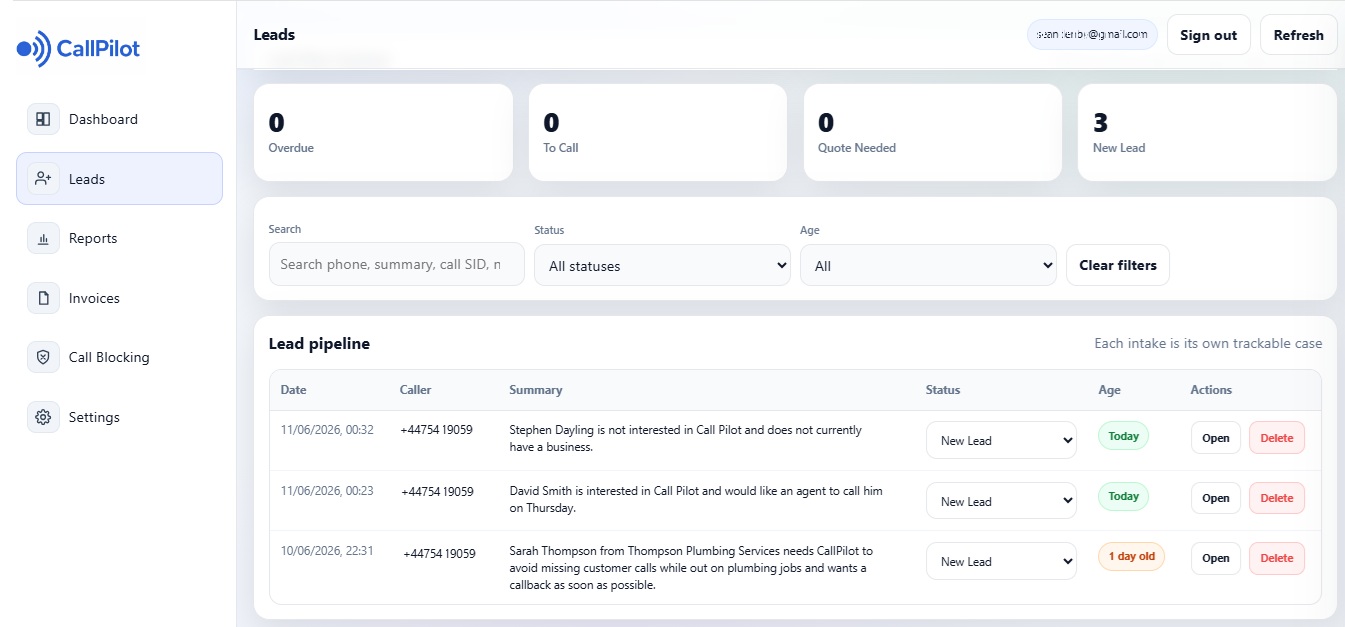
Task: Click the Caller column header
Action: pyautogui.click(x=416, y=390)
